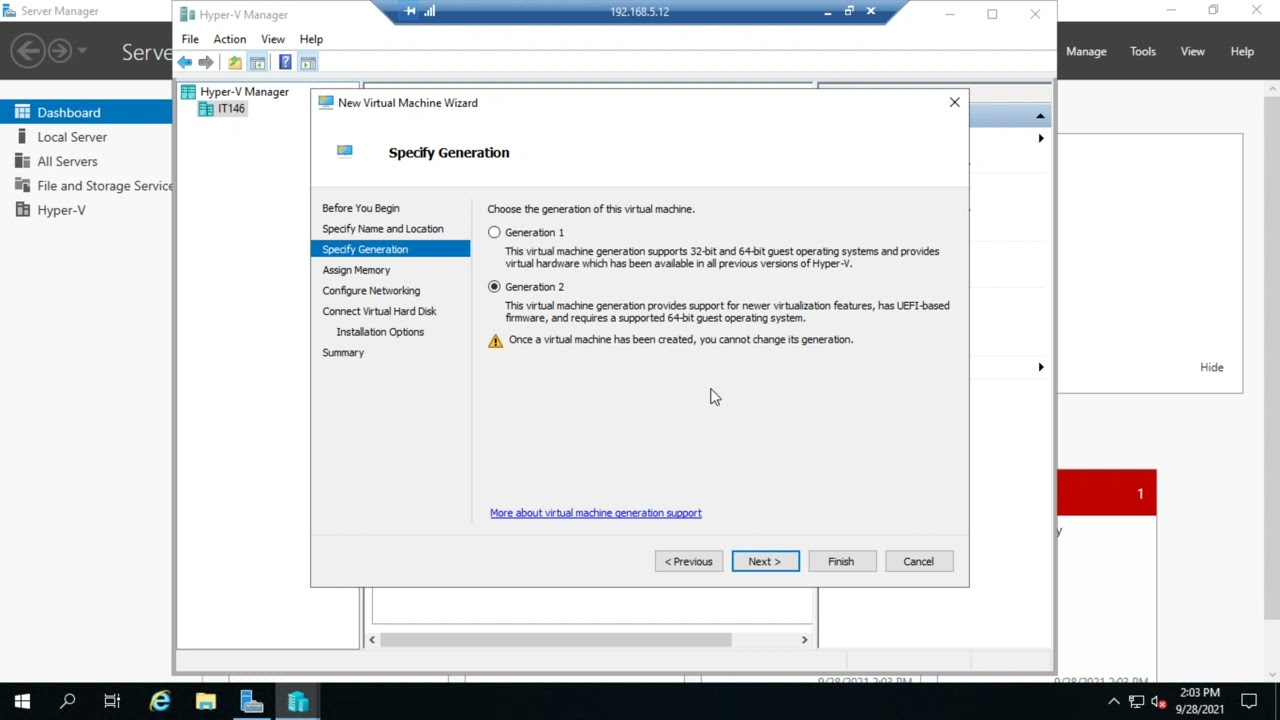Click Hide in the Server Manager panel
The height and width of the screenshot is (720, 1280).
[x=1211, y=367]
